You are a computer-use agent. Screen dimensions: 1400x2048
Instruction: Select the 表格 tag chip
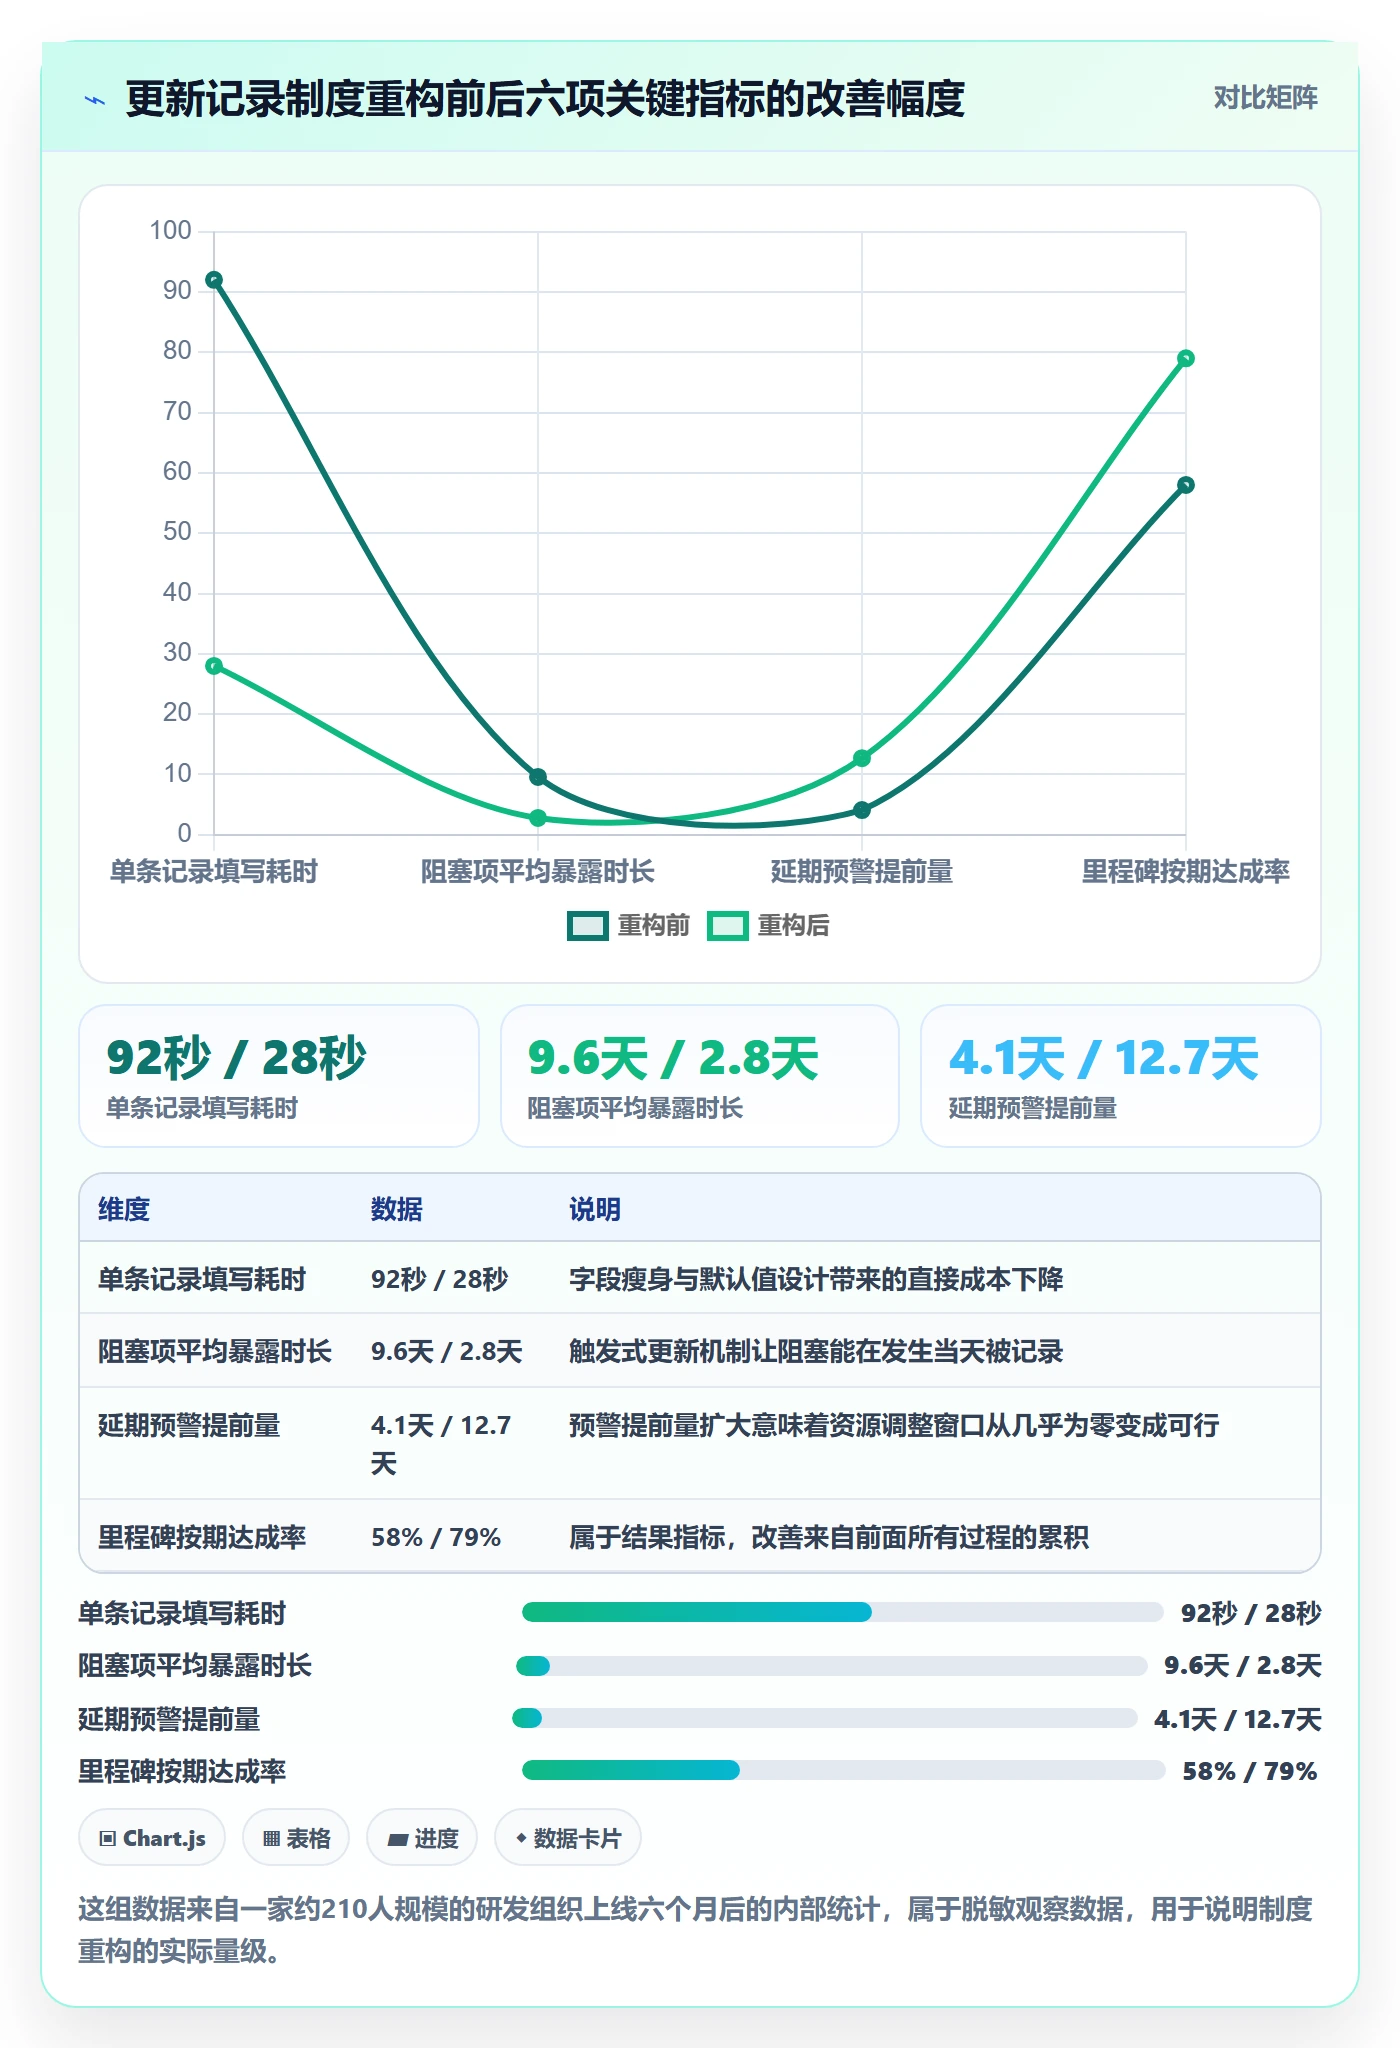(x=296, y=1838)
